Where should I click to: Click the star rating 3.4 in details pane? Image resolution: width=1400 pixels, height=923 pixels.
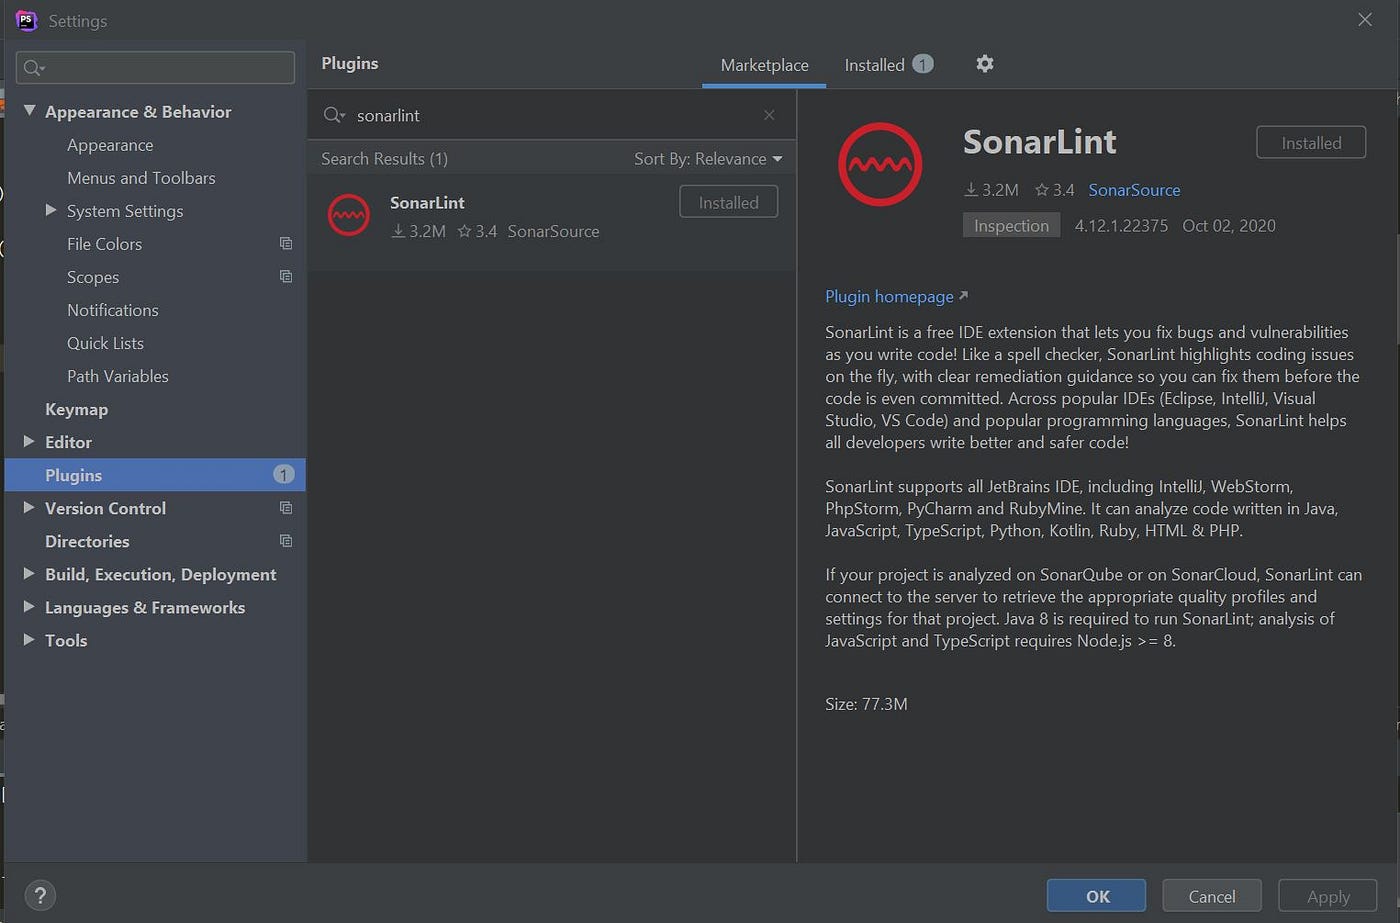(x=1055, y=190)
